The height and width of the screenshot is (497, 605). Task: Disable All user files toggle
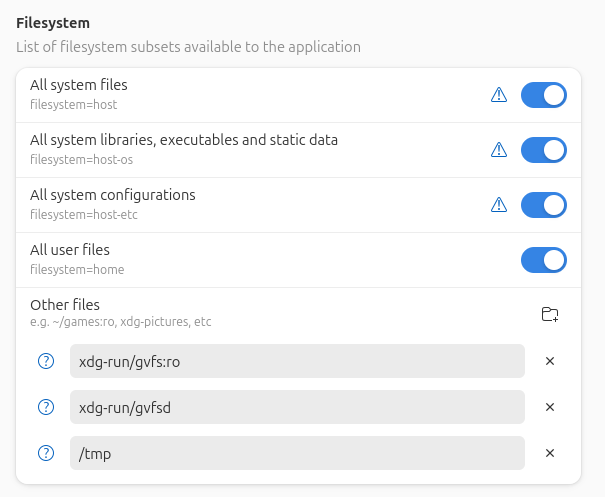point(544,260)
